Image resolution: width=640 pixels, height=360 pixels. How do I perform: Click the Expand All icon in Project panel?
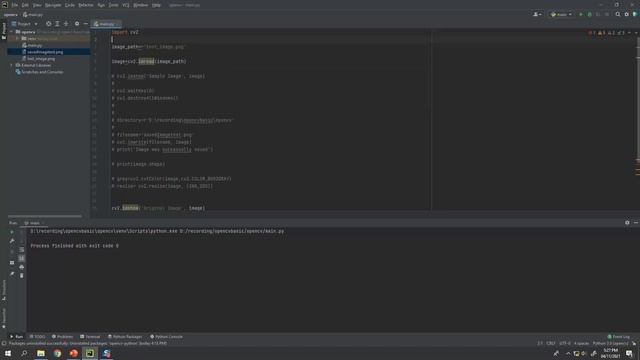57,24
